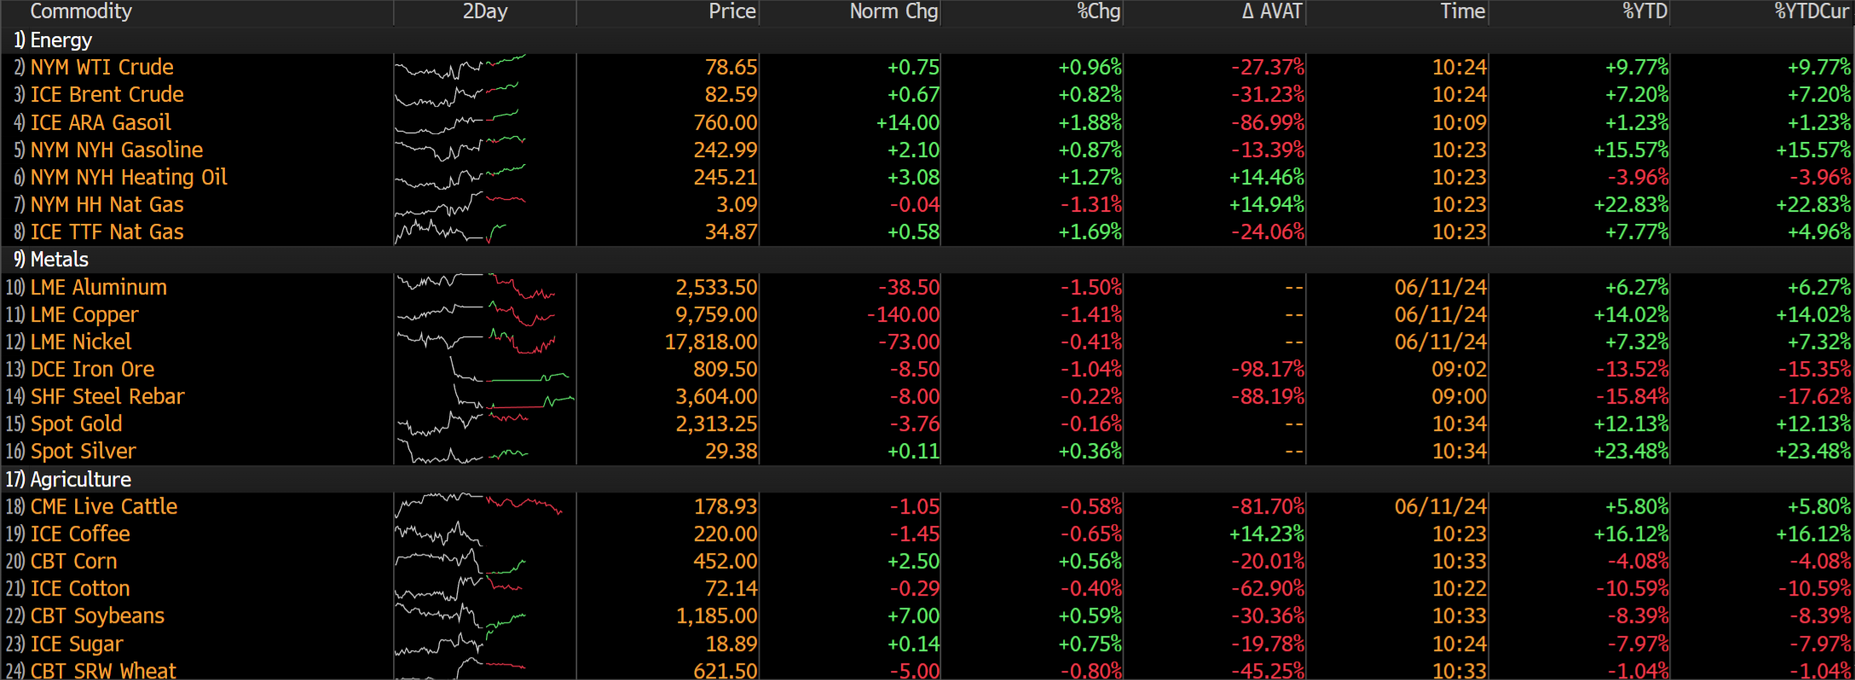Sort by the %Chg column header

(1098, 12)
